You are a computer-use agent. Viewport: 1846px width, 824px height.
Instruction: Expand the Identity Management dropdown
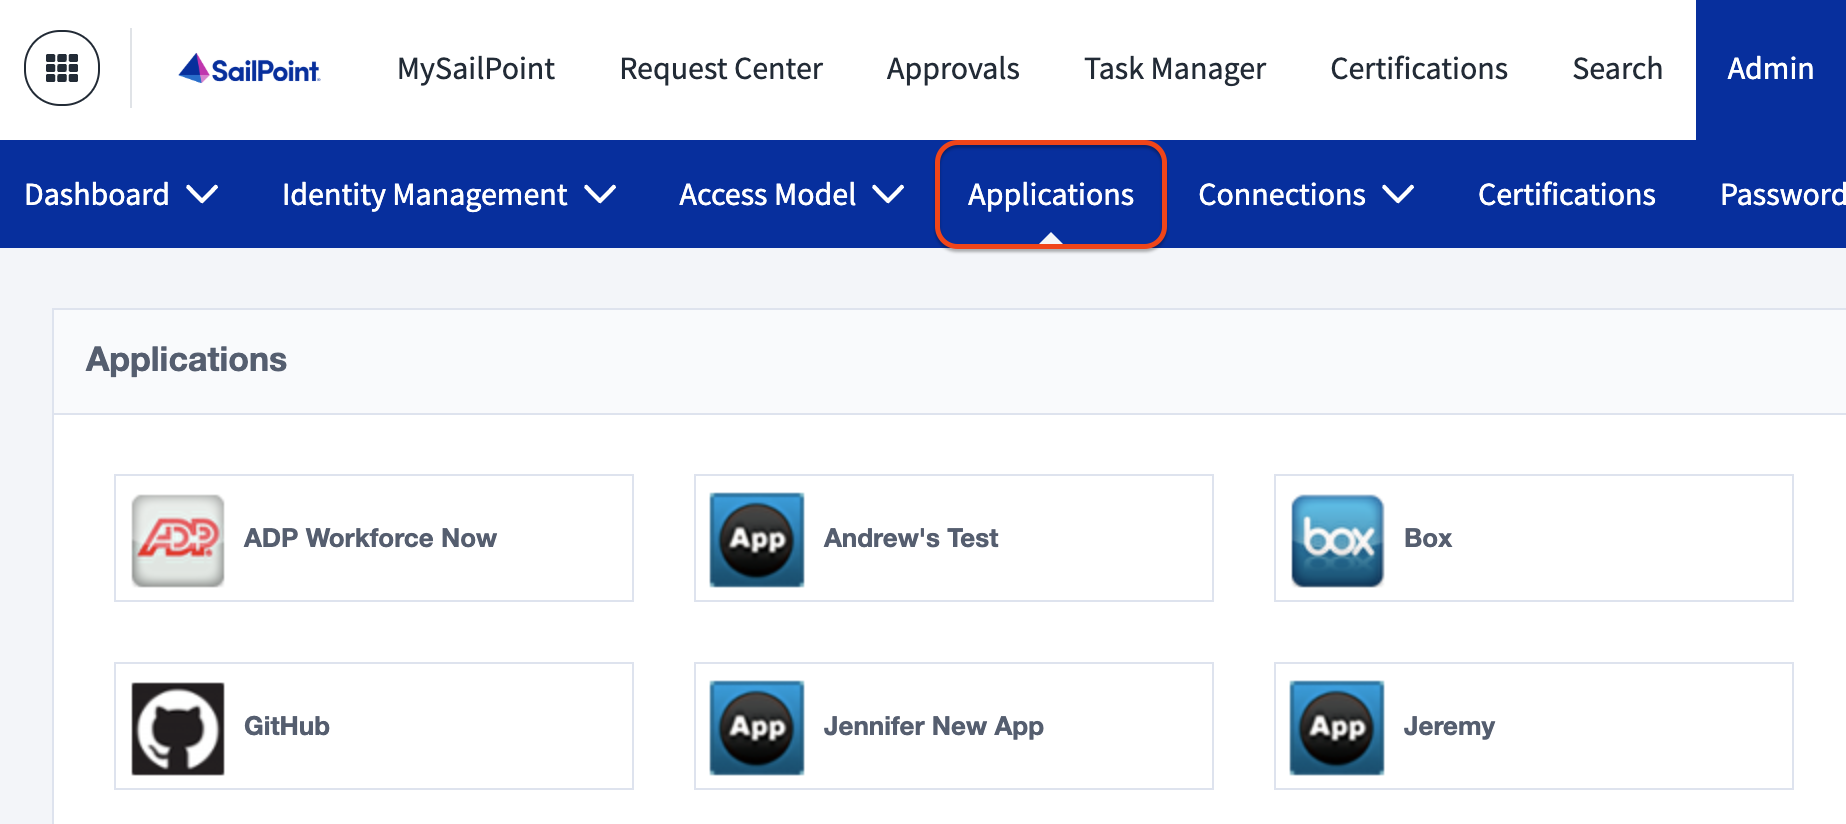coord(448,194)
